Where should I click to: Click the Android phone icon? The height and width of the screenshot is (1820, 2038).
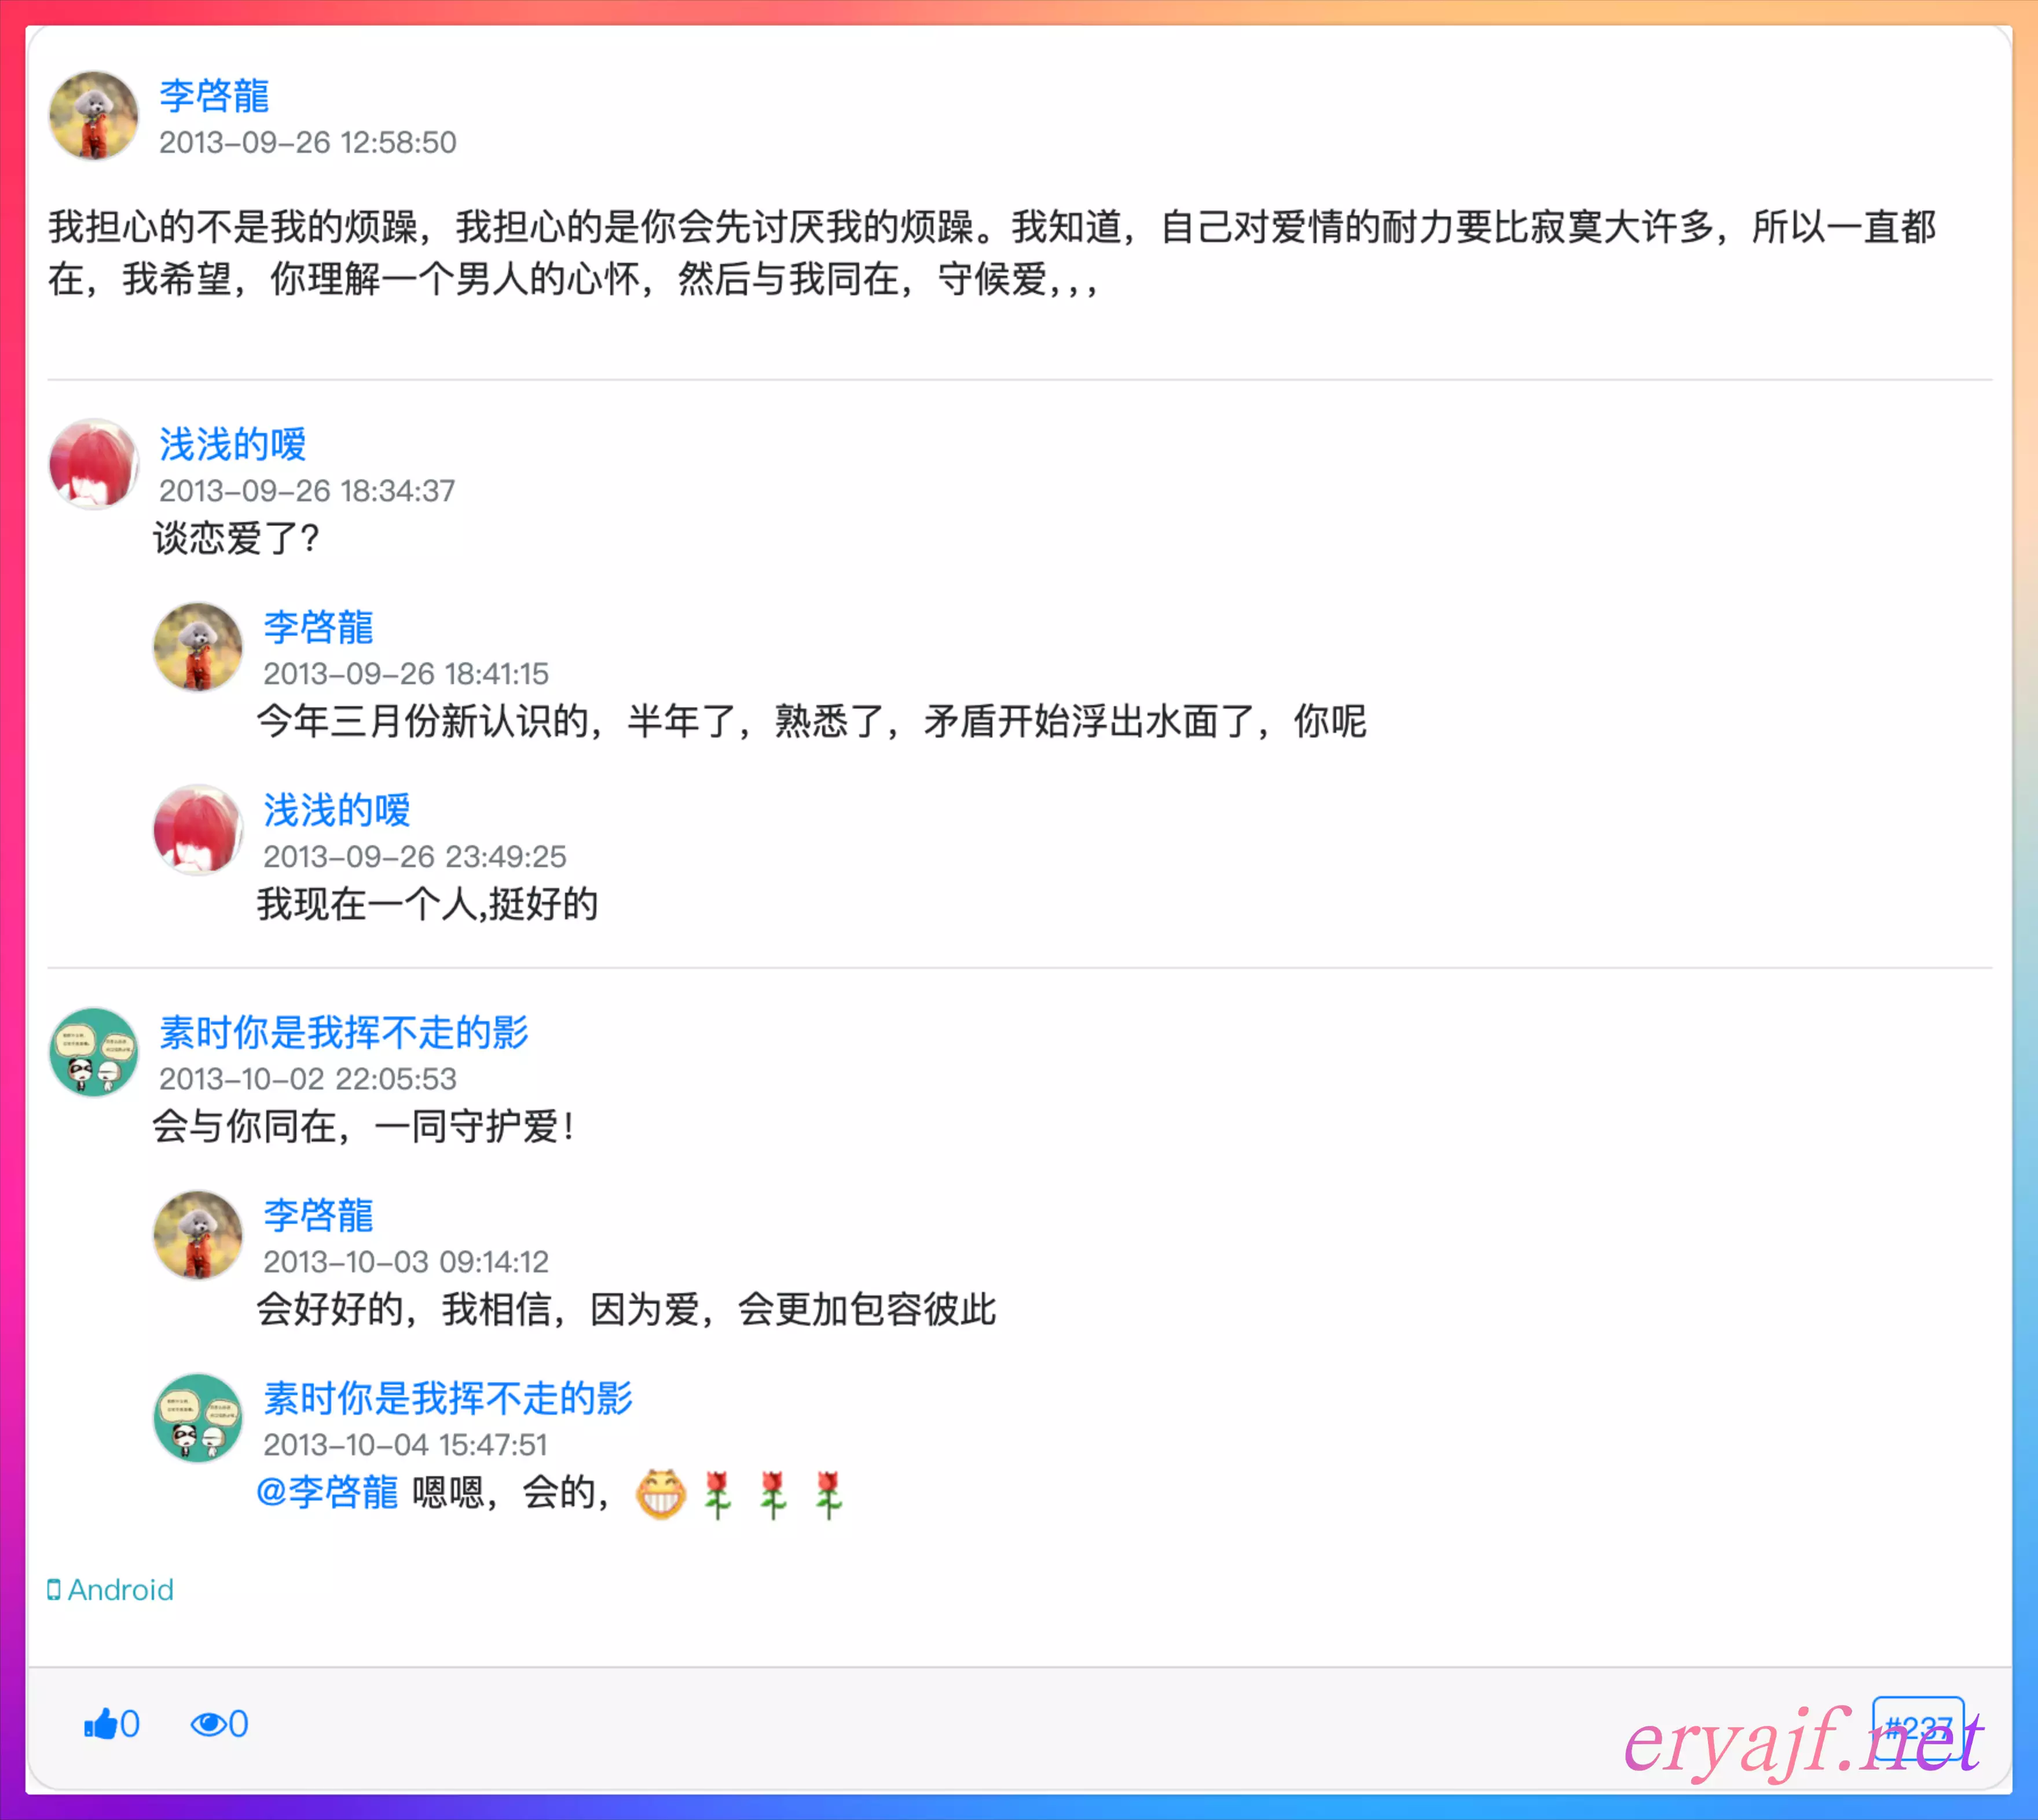tap(54, 1590)
